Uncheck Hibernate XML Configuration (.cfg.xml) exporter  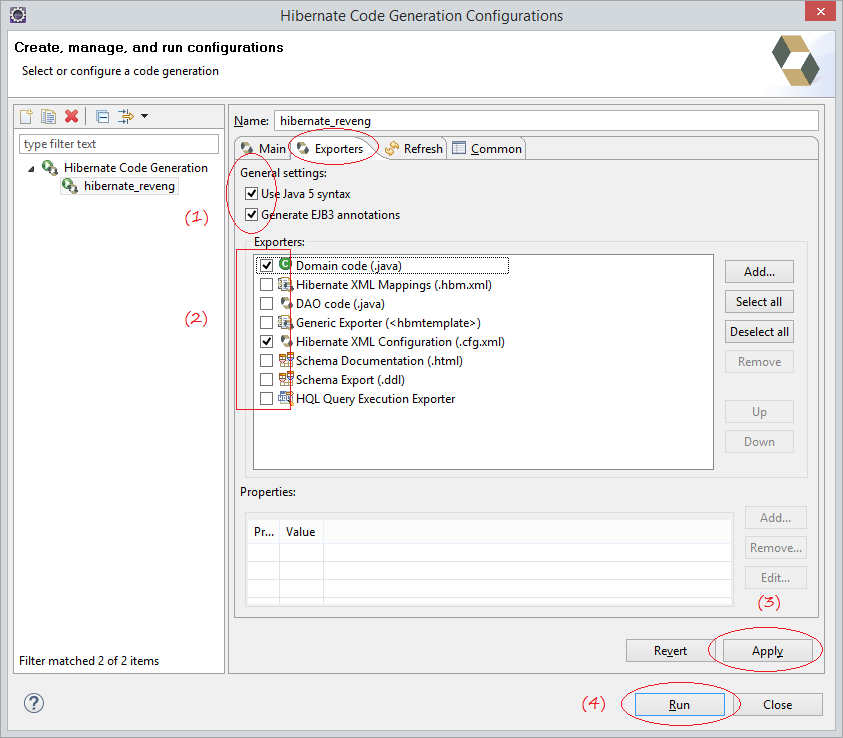266,341
